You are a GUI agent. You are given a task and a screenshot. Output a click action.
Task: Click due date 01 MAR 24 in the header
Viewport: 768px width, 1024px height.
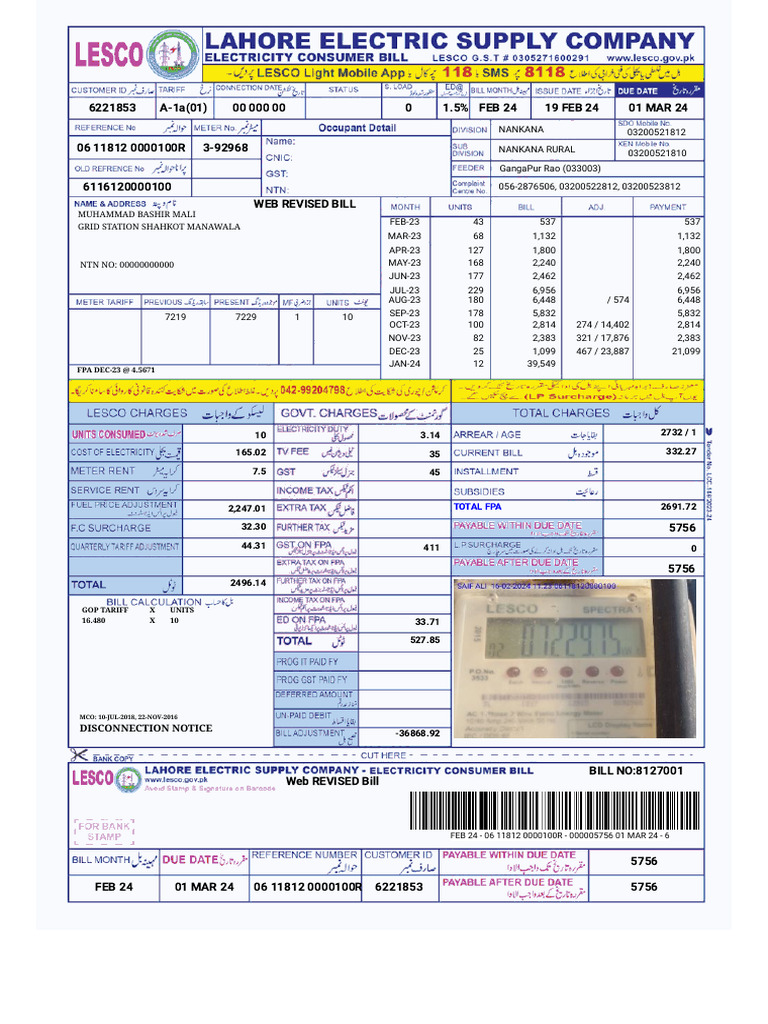point(658,108)
